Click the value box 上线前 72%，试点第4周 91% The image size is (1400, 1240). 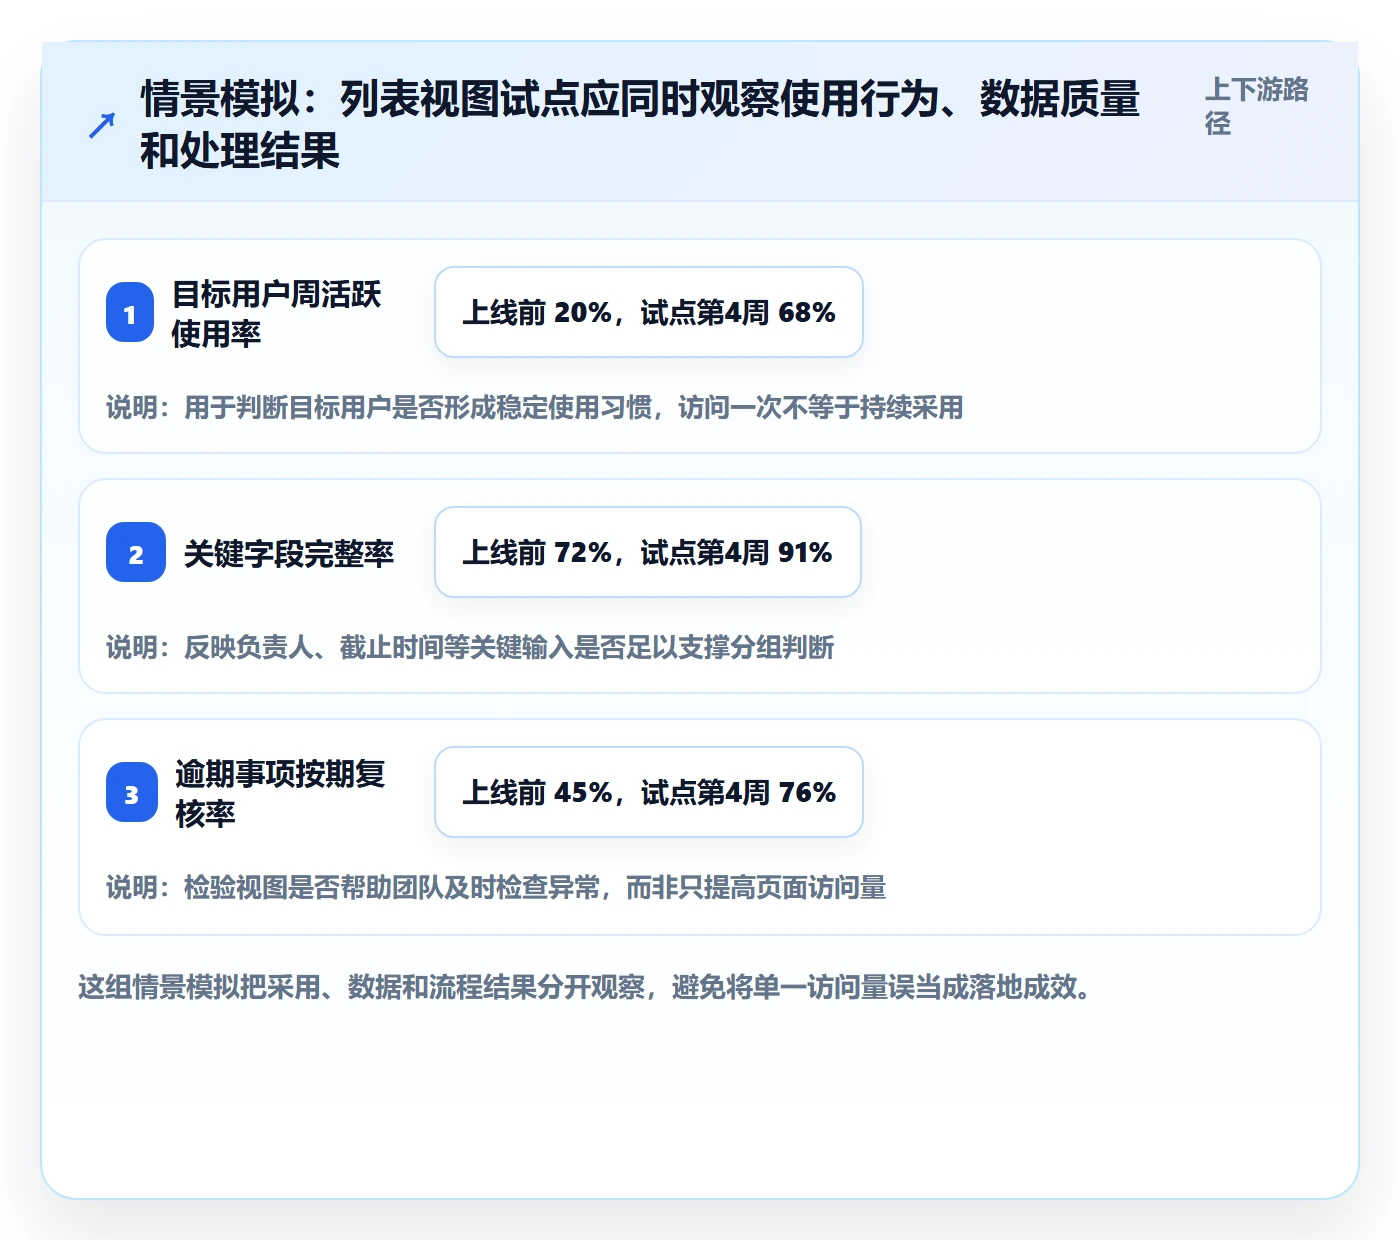tap(648, 552)
